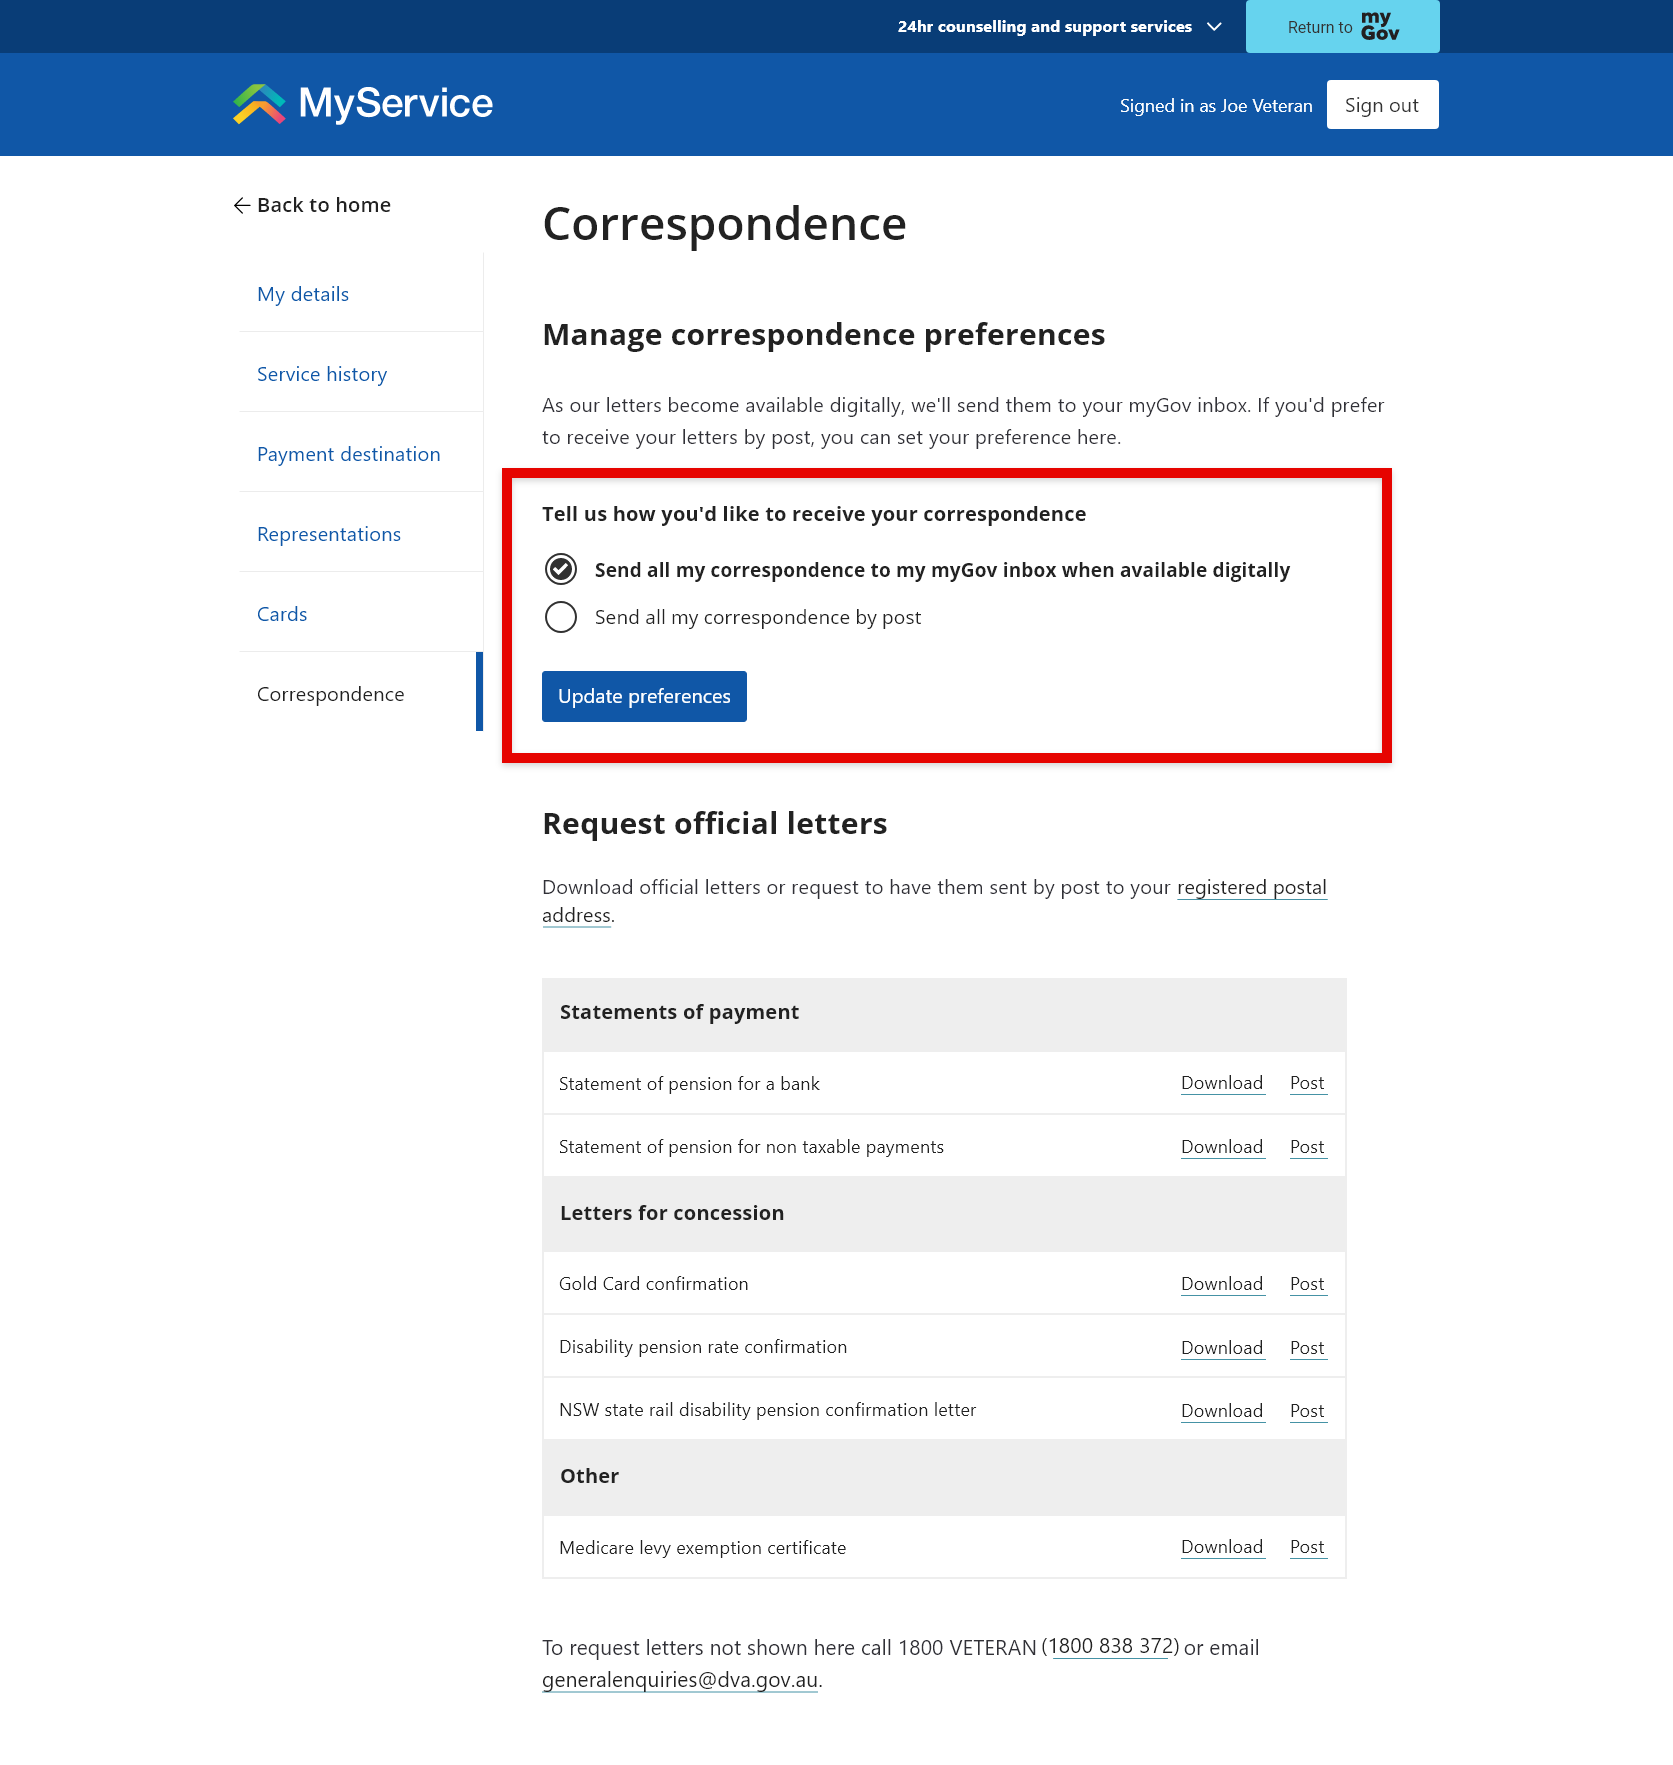Viewport: 1673px width, 1765px height.
Task: Open the registered postal address link
Action: pyautogui.click(x=1251, y=888)
